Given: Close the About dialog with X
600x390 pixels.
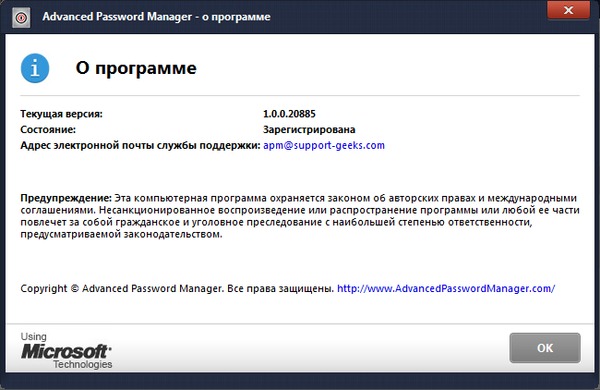Looking at the screenshot, I should (568, 10).
